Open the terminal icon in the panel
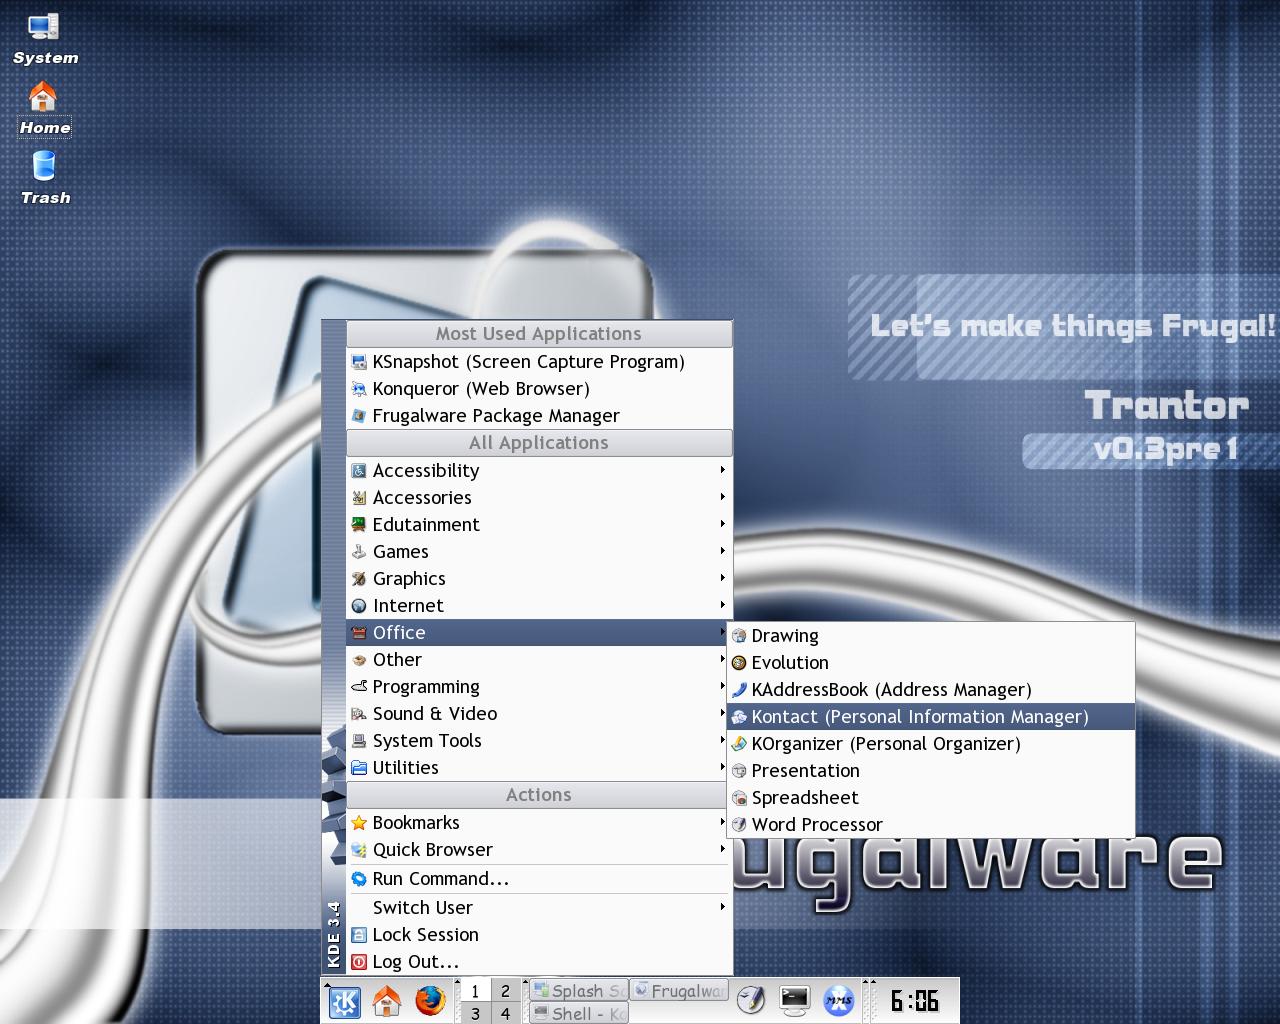The width and height of the screenshot is (1280, 1024). 795,1001
